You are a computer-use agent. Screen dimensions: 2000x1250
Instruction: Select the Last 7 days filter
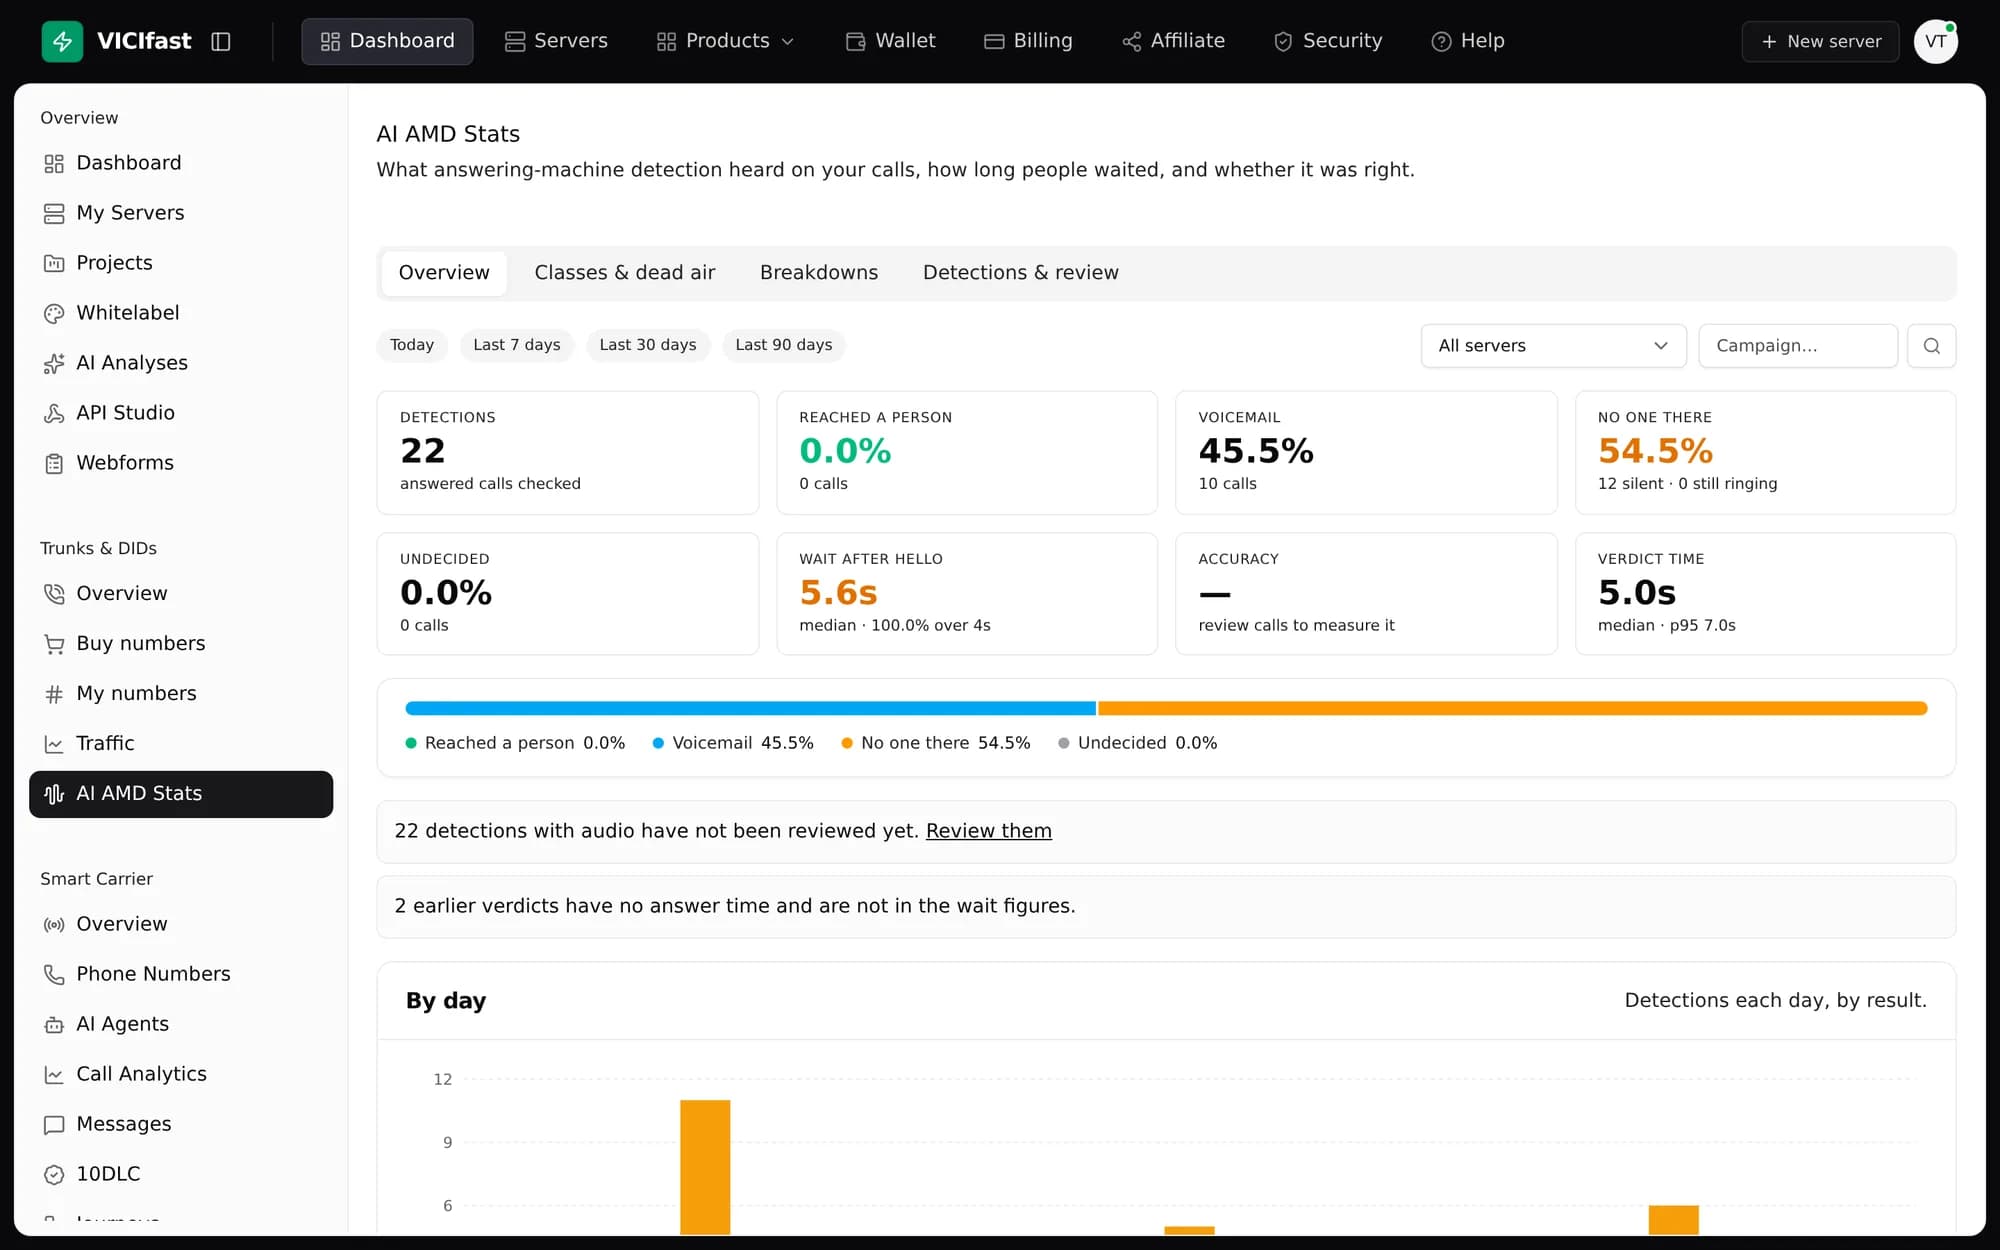(517, 345)
